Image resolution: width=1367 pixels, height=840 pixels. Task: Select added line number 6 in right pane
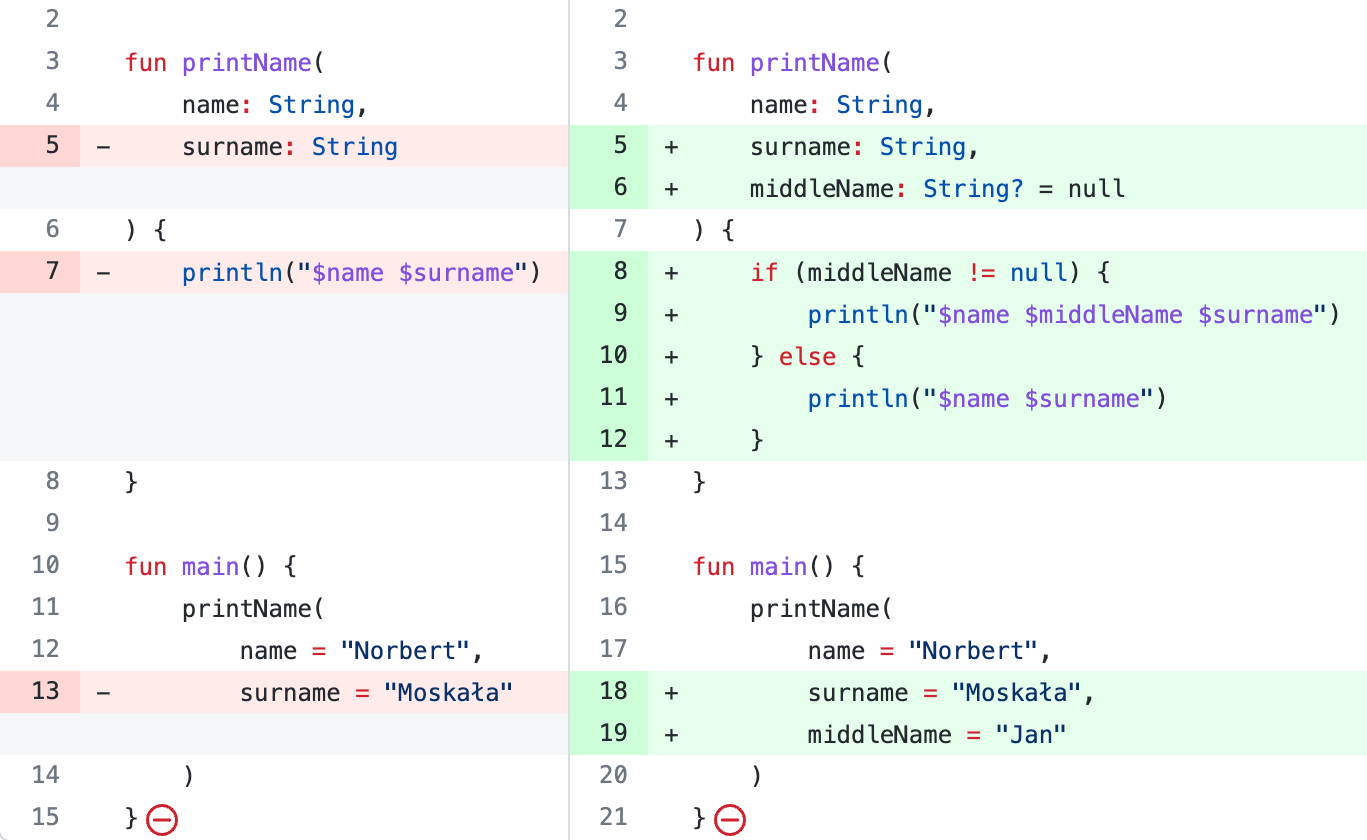pyautogui.click(x=620, y=189)
